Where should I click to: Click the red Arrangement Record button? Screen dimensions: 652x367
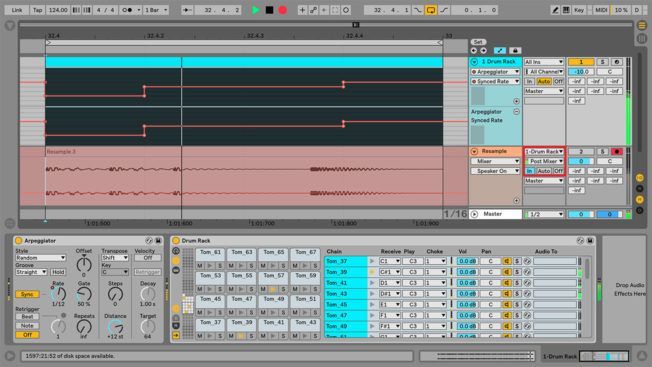[x=283, y=10]
